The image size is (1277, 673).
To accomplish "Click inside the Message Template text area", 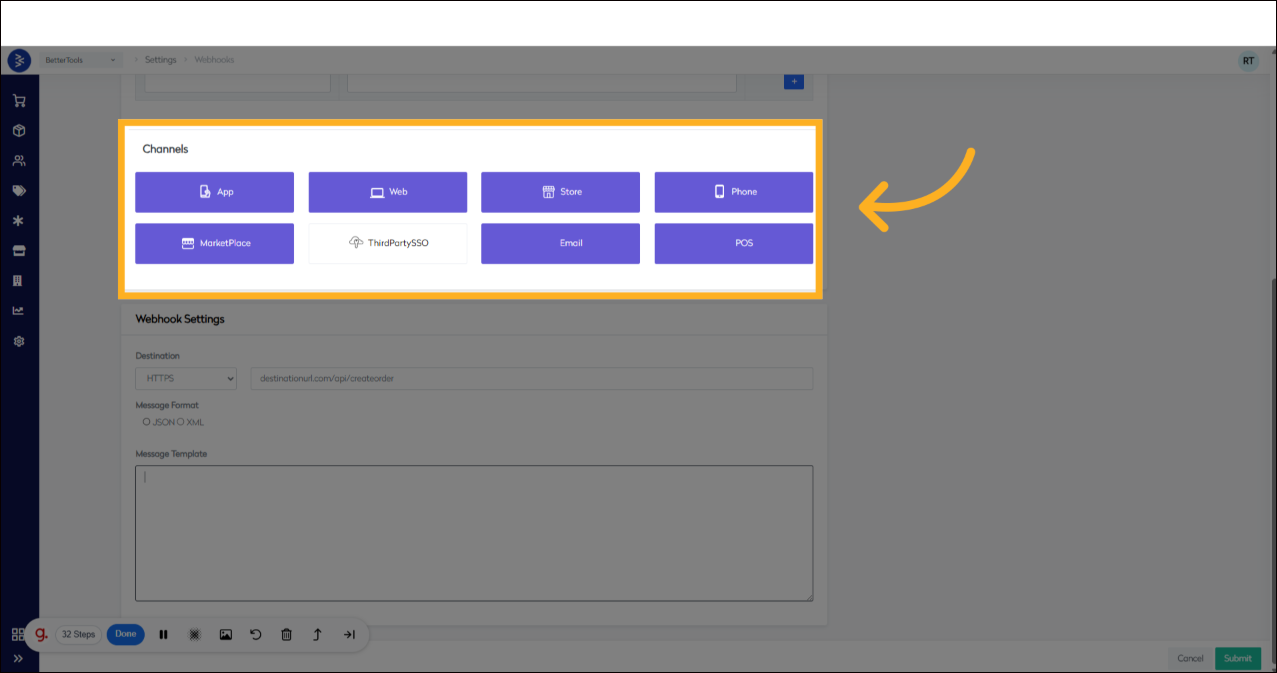I will pyautogui.click(x=473, y=530).
